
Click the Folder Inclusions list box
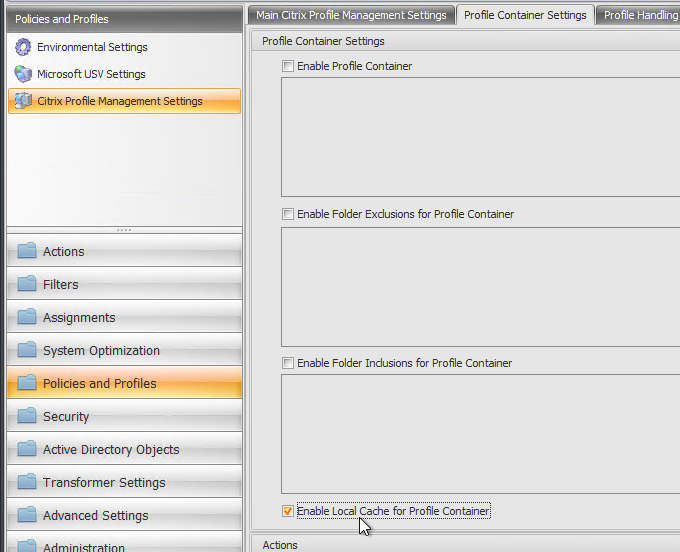pyautogui.click(x=481, y=434)
